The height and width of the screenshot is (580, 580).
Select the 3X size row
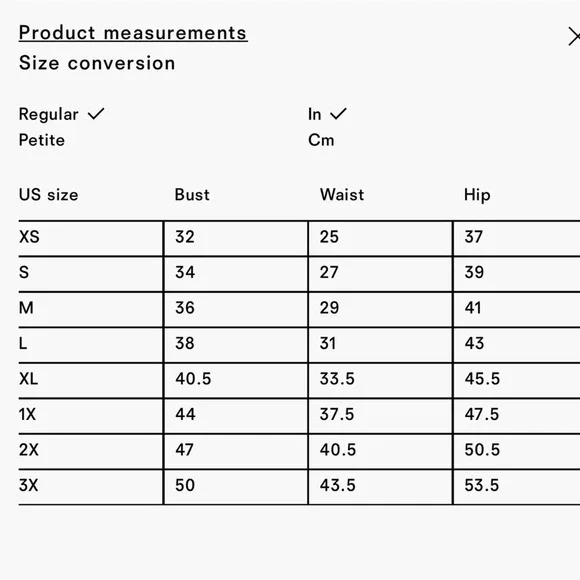[x=299, y=487]
